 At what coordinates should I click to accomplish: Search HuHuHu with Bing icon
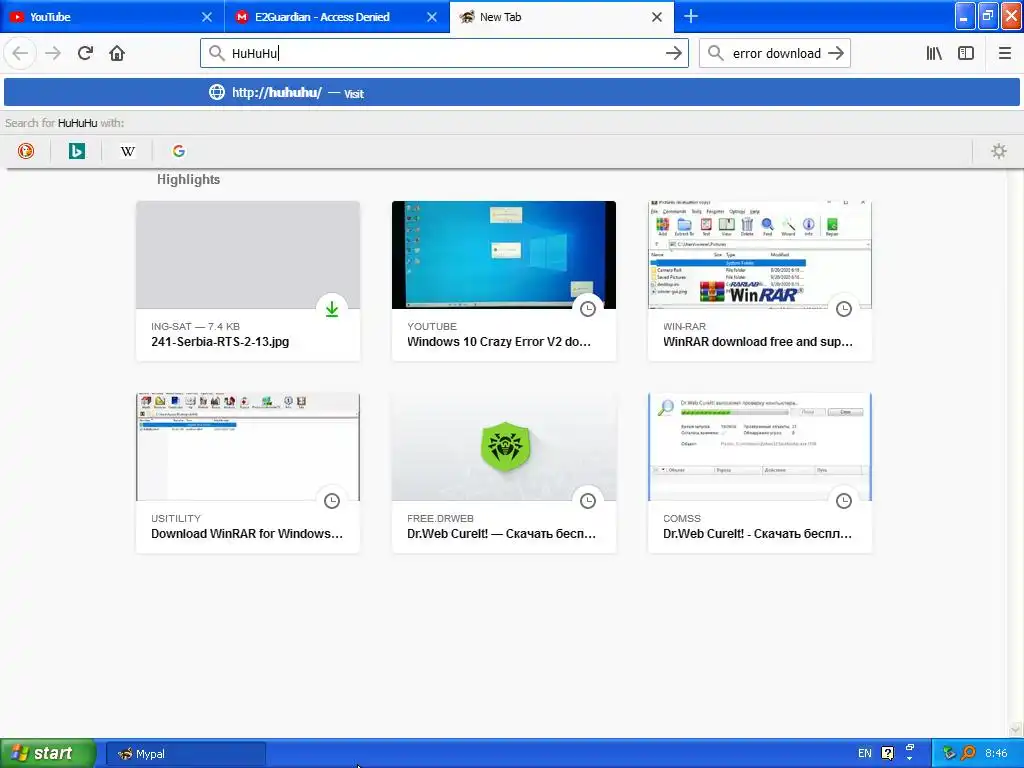(77, 151)
